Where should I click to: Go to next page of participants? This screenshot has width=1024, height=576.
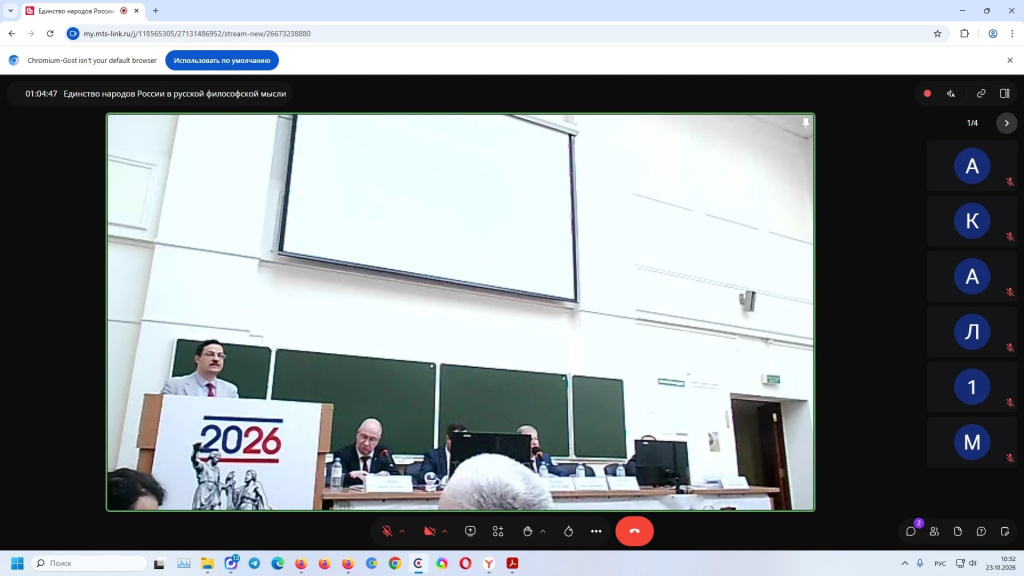pyautogui.click(x=1006, y=123)
